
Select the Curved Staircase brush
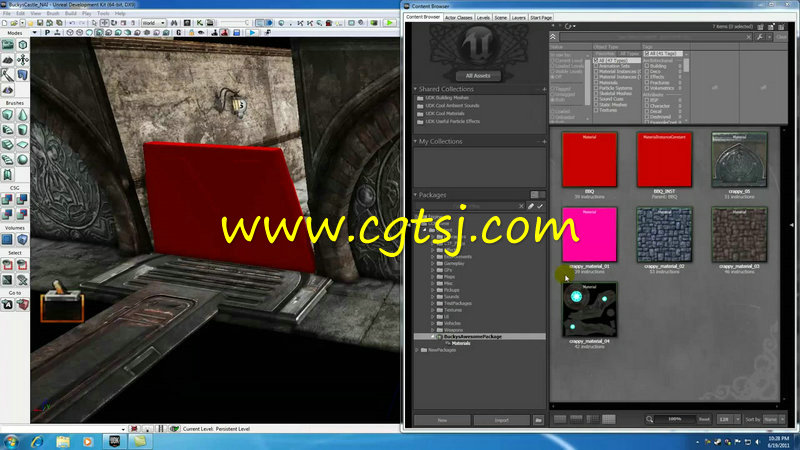pyautogui.click(x=8, y=130)
